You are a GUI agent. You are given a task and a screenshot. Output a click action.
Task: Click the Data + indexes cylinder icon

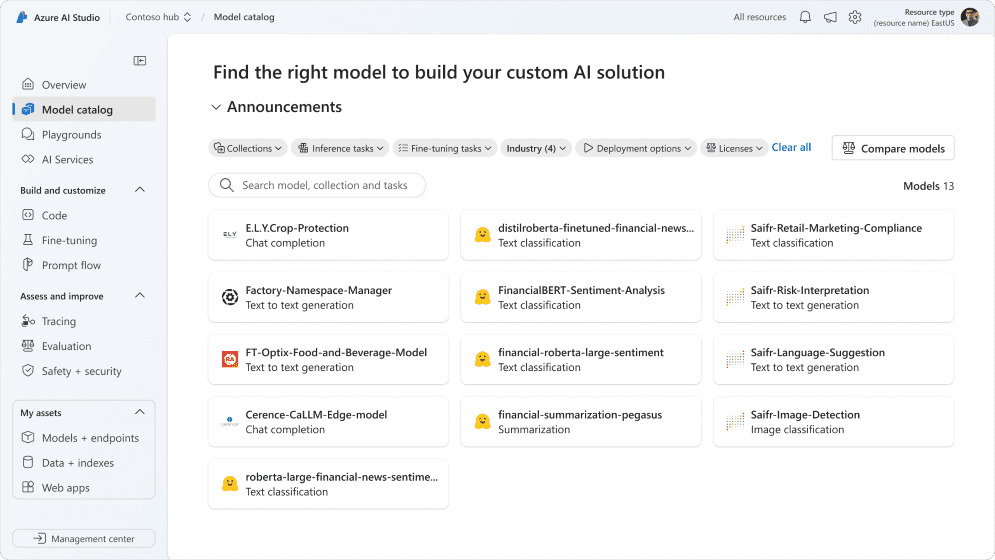coord(28,462)
